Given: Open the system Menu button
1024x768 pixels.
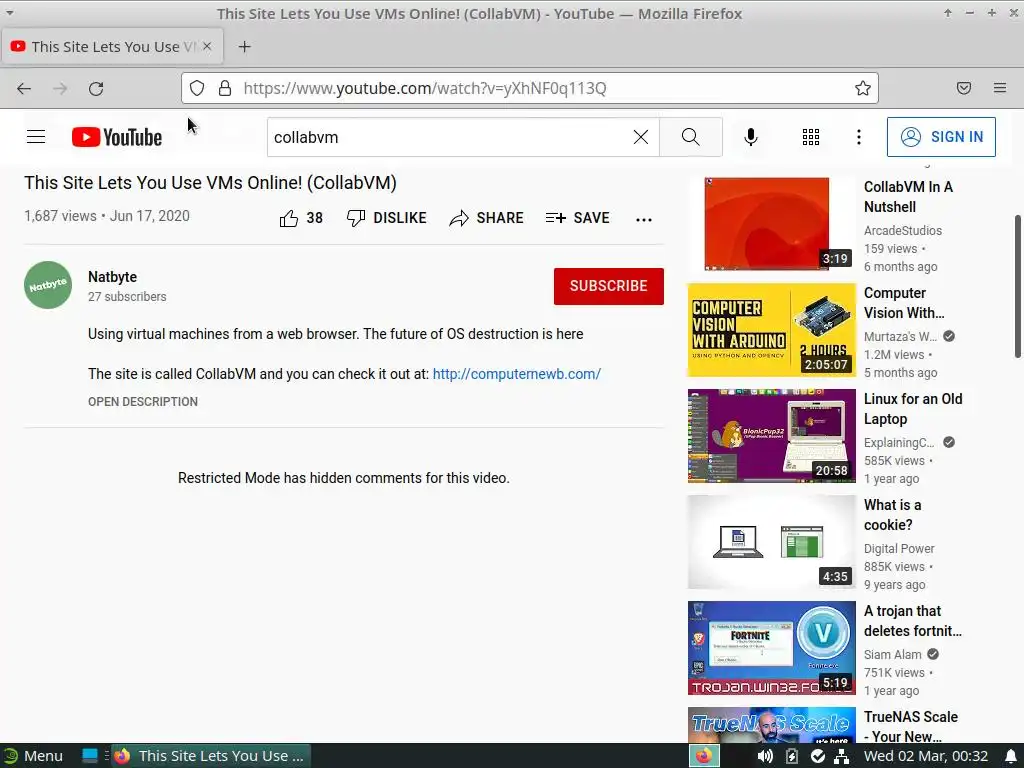Looking at the screenshot, I should [33, 756].
